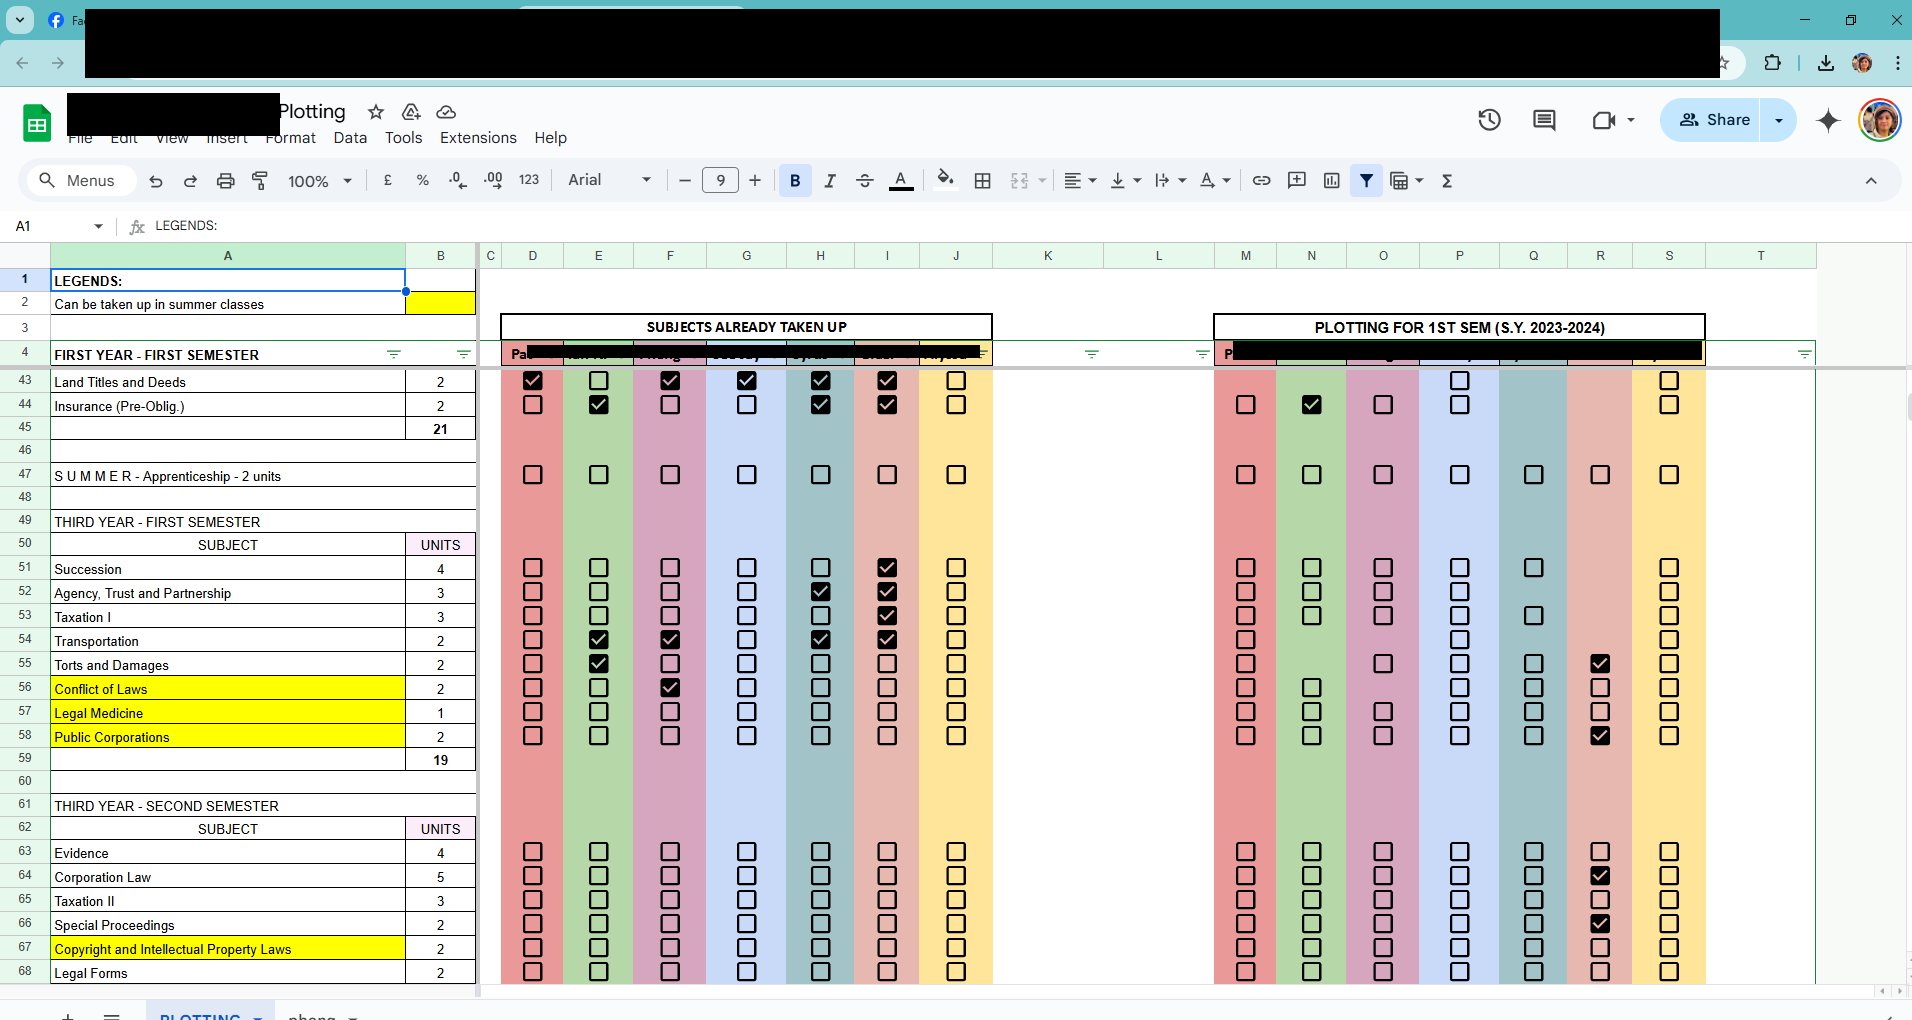The height and width of the screenshot is (1020, 1912).
Task: Format as percent using the % icon
Action: click(x=423, y=181)
